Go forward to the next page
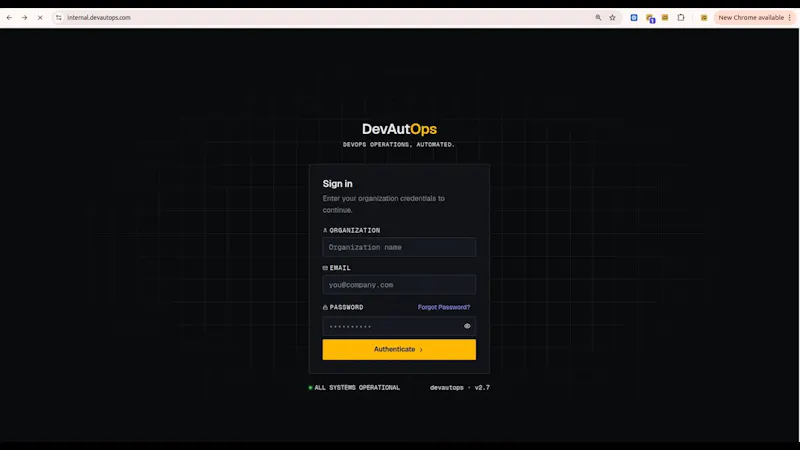 [x=24, y=17]
